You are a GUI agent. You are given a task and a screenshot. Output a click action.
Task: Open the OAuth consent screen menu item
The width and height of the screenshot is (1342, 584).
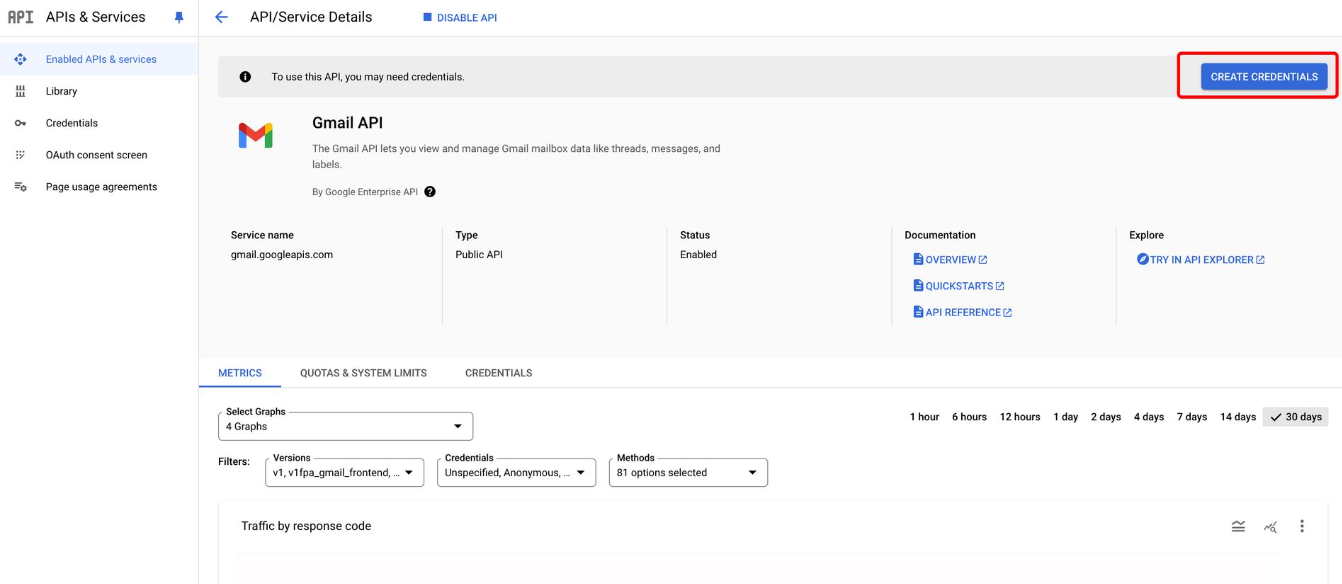click(96, 155)
